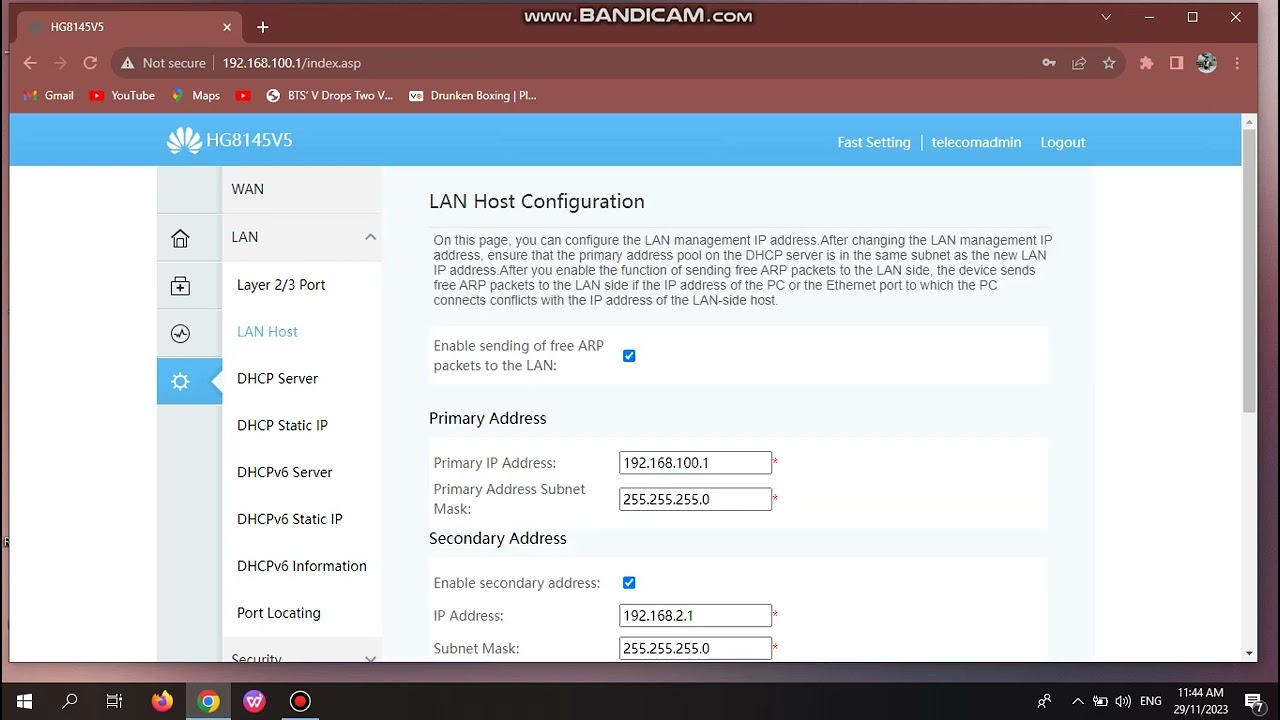Open the tab search dropdown arrow
This screenshot has width=1280, height=720.
point(1106,17)
